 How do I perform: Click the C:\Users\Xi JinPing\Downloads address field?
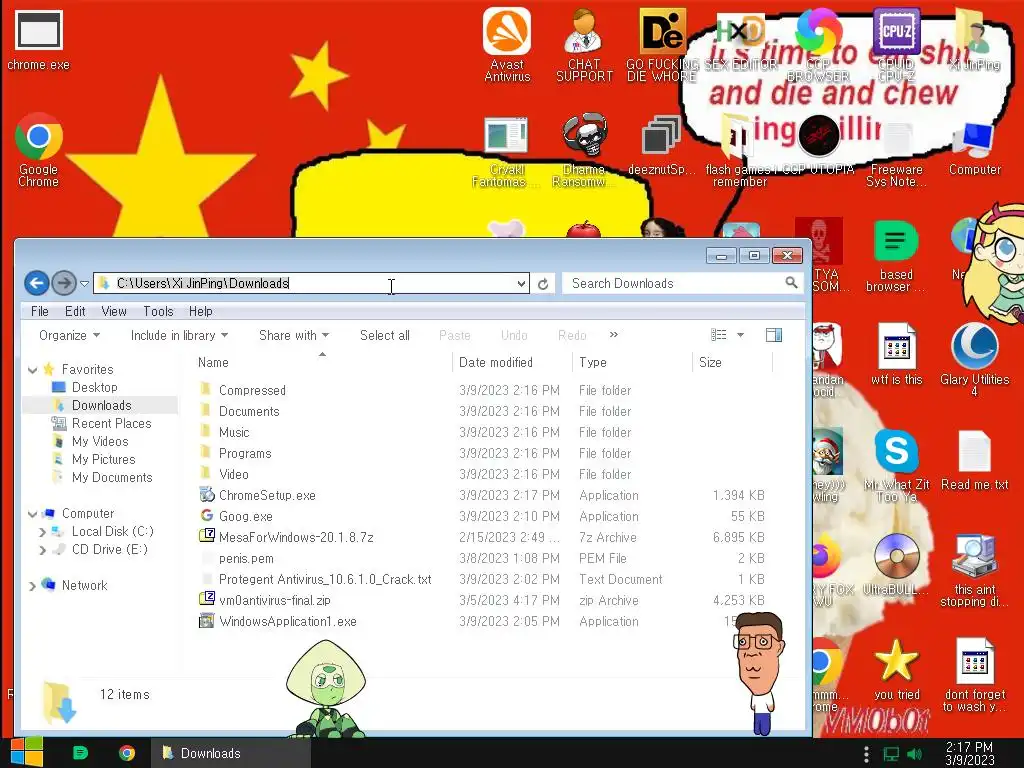coord(311,283)
